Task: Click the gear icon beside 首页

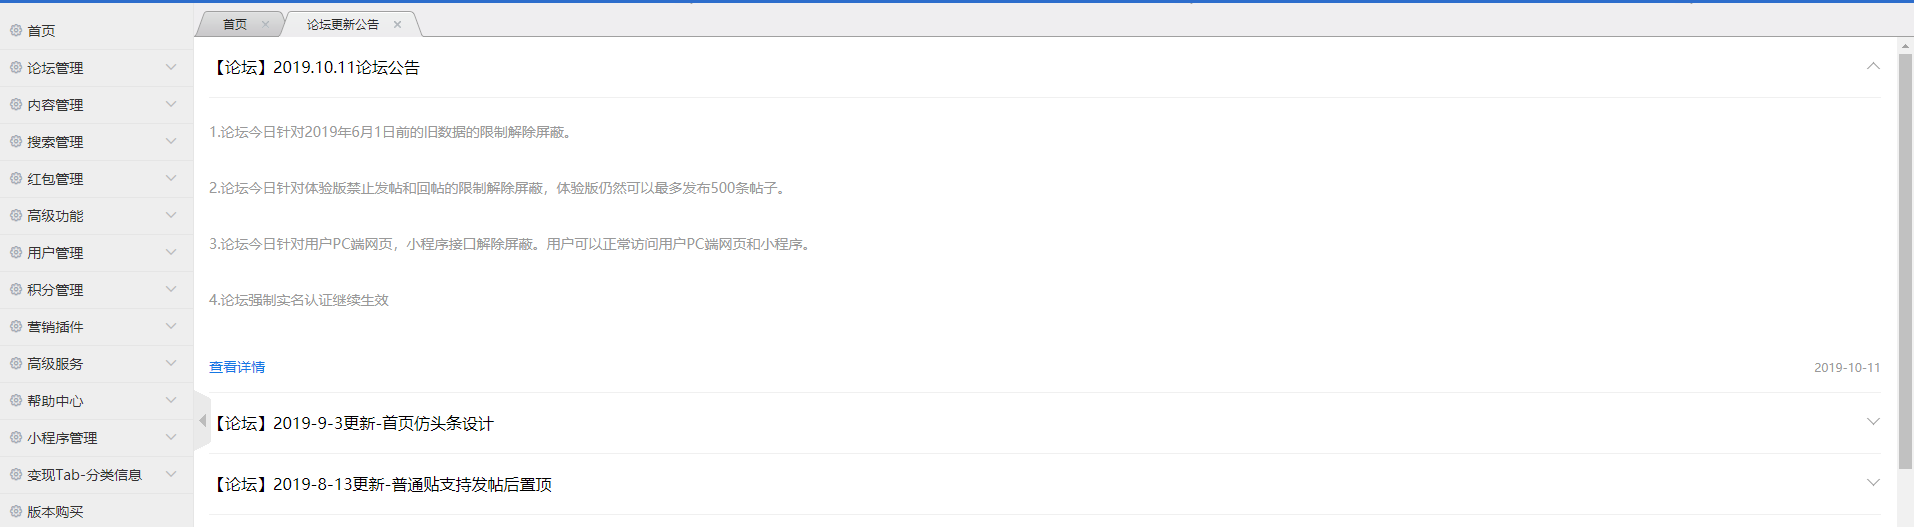Action: [16, 31]
